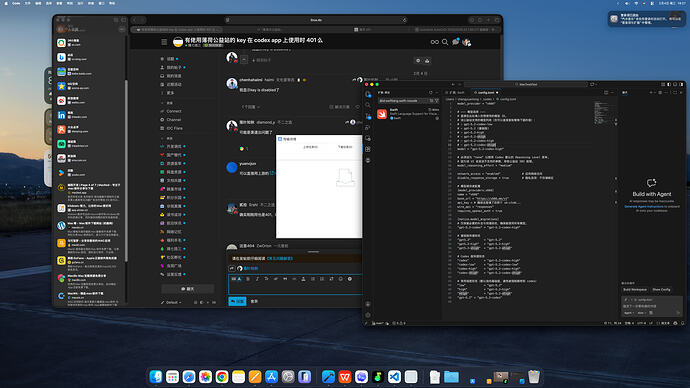Open the user avatar menu in forum header
690x388 pixels.
(466, 42)
